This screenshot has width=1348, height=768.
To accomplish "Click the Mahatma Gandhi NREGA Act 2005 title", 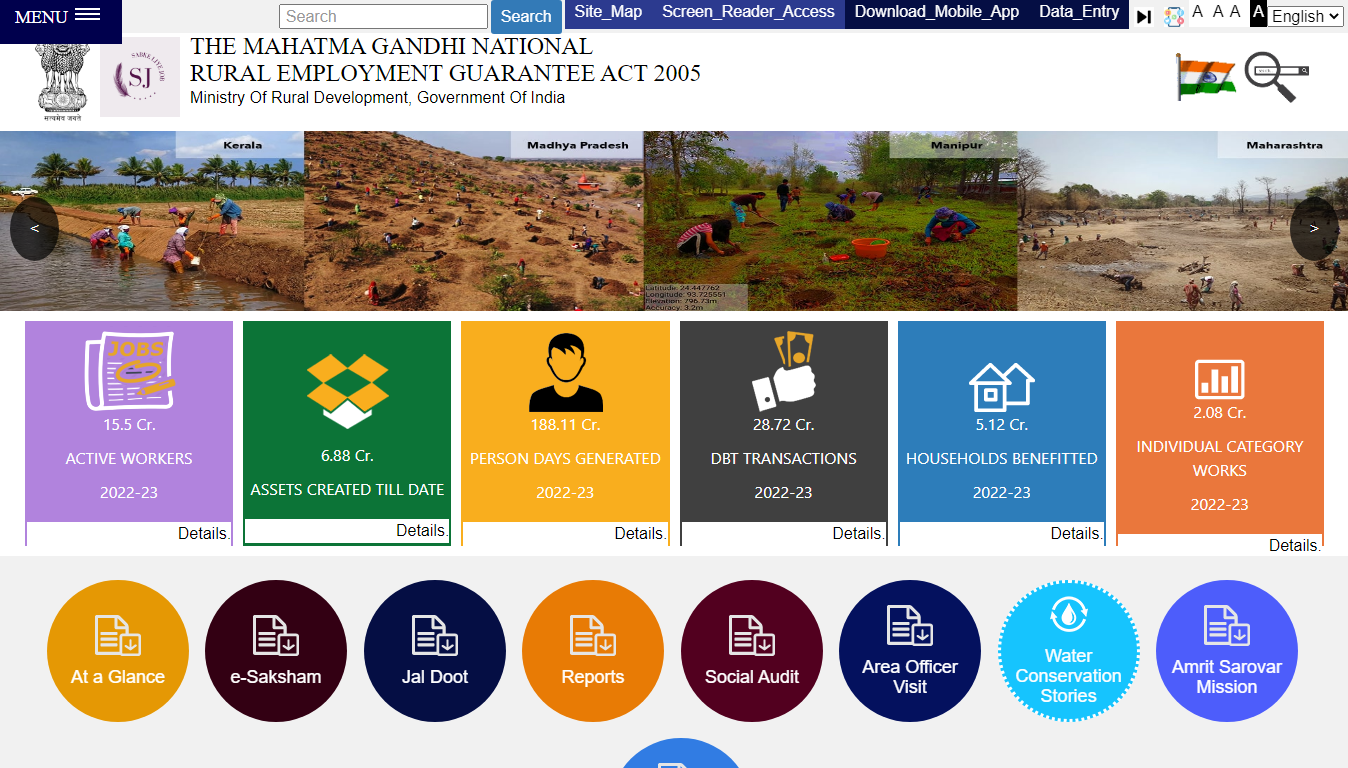I will [445, 60].
